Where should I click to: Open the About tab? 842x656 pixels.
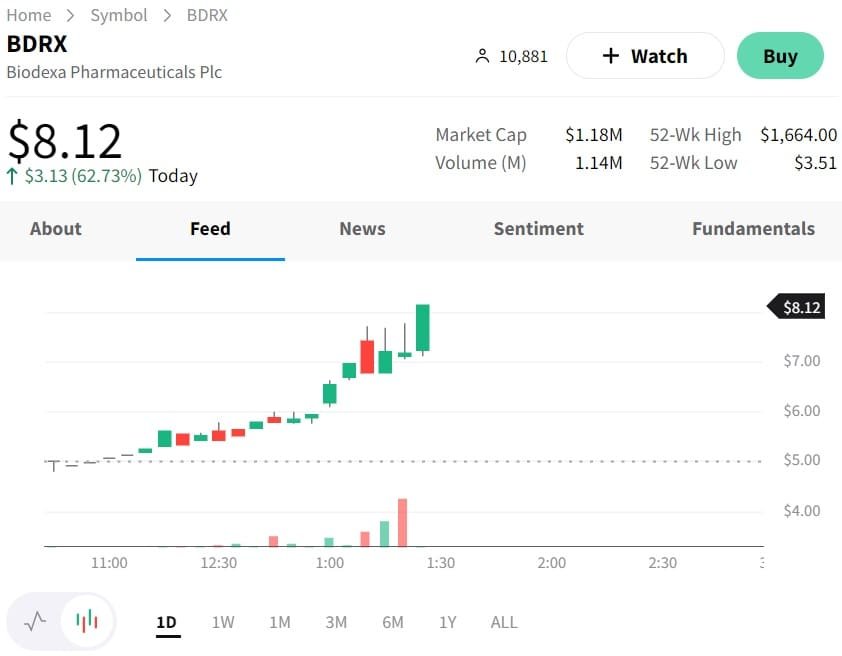coord(56,229)
